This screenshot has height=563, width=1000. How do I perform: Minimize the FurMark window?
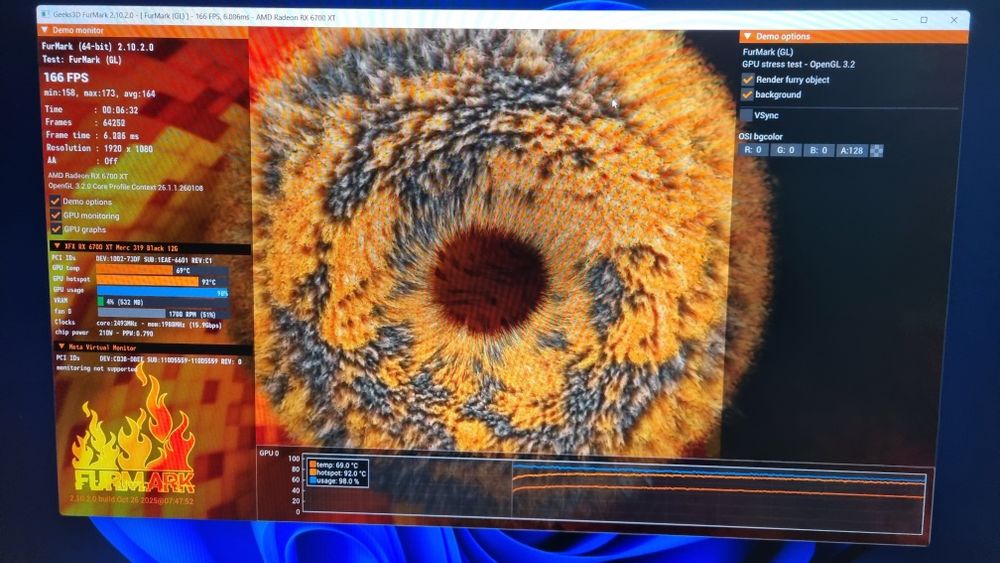click(x=894, y=19)
